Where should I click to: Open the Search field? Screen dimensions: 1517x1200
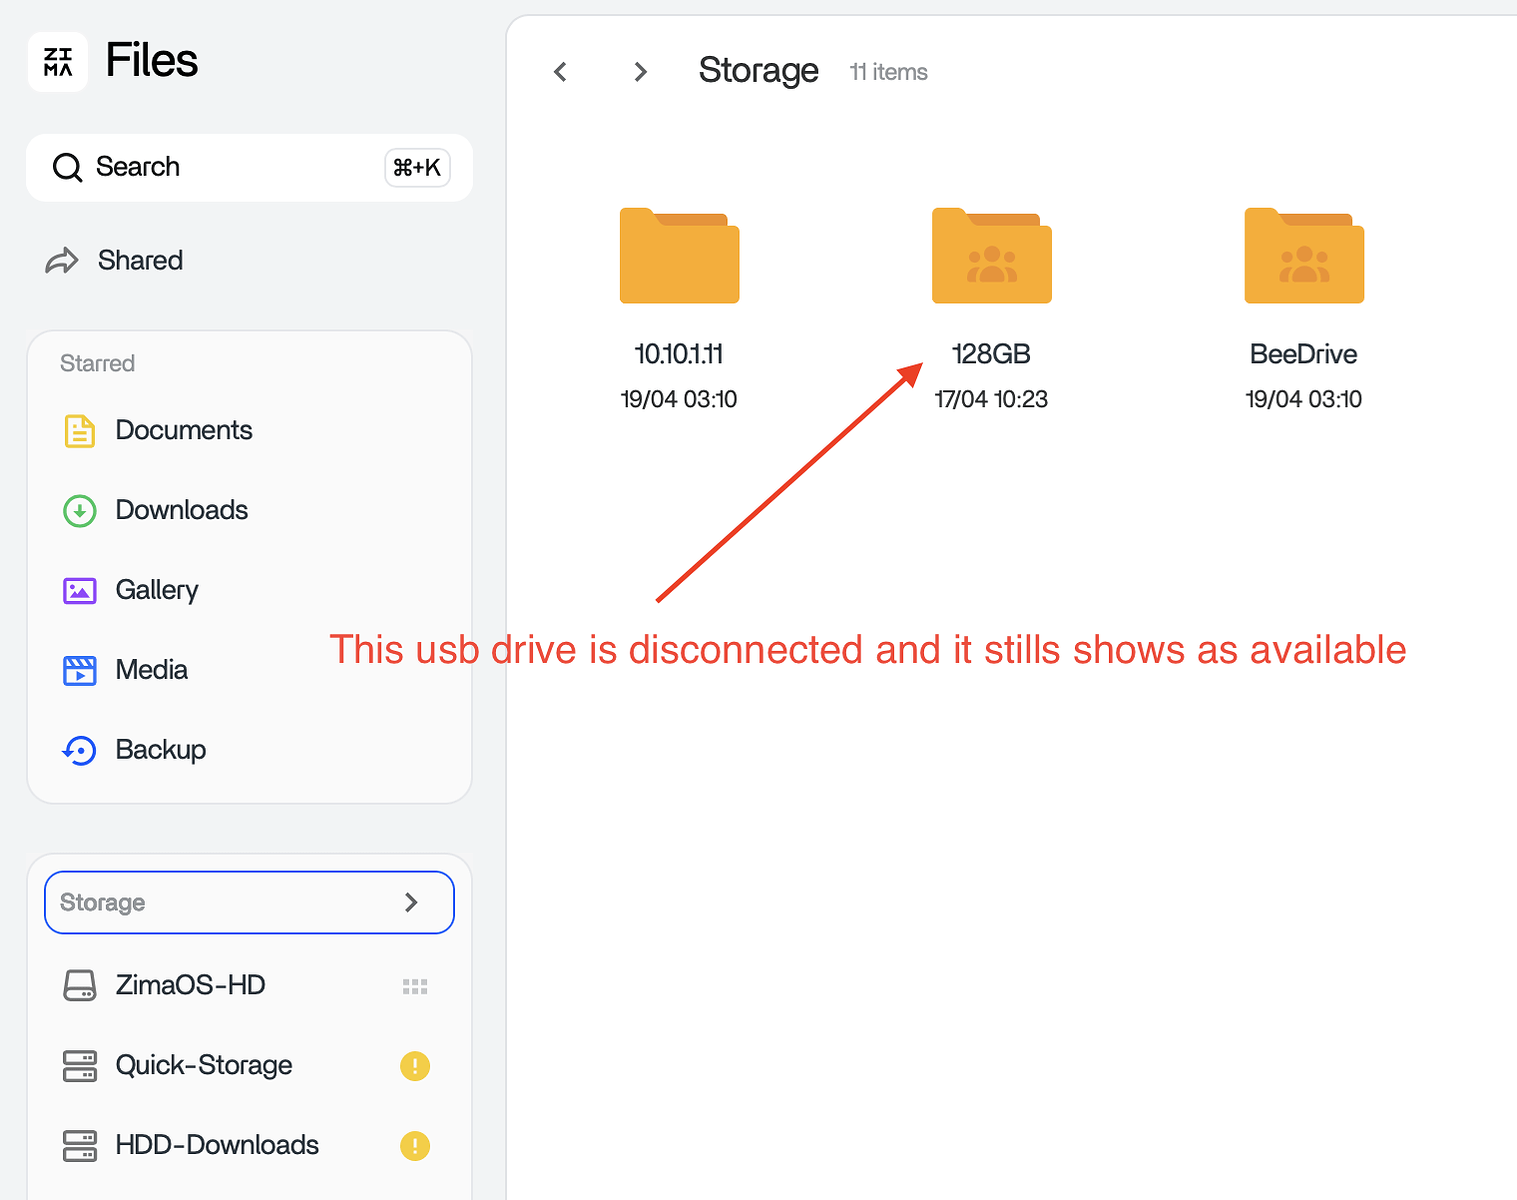[249, 167]
